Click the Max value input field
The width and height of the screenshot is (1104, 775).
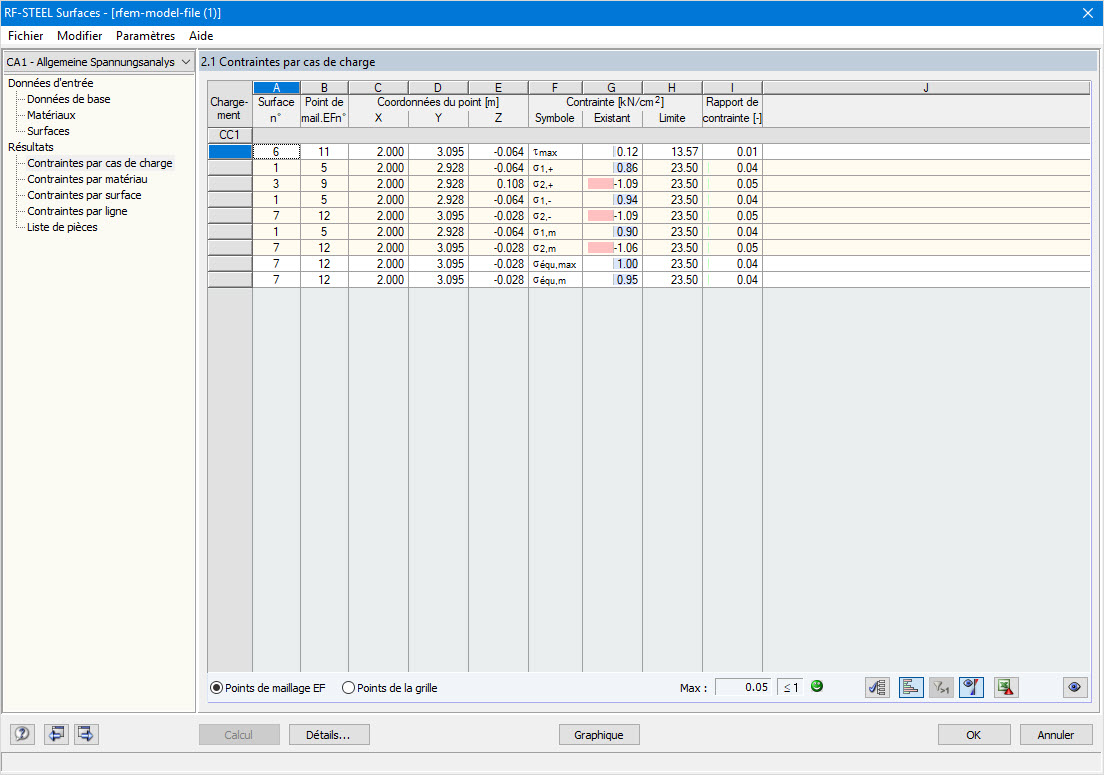coord(745,687)
